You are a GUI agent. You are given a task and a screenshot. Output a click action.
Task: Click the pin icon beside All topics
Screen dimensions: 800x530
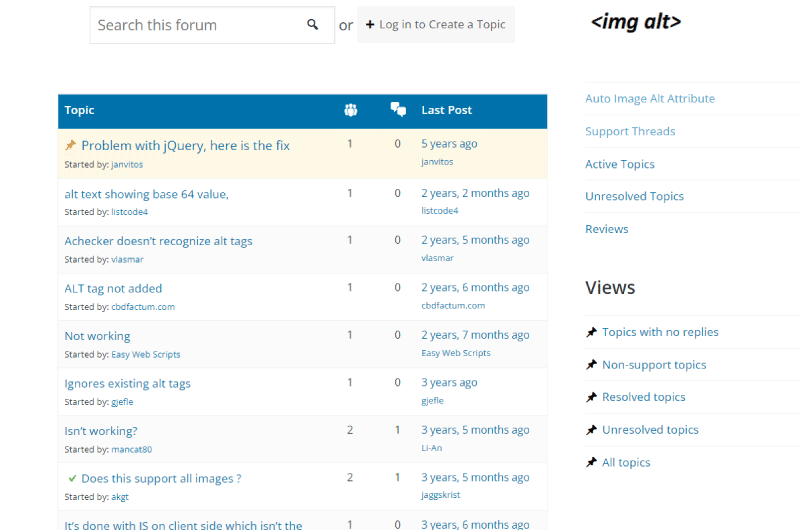tap(591, 462)
